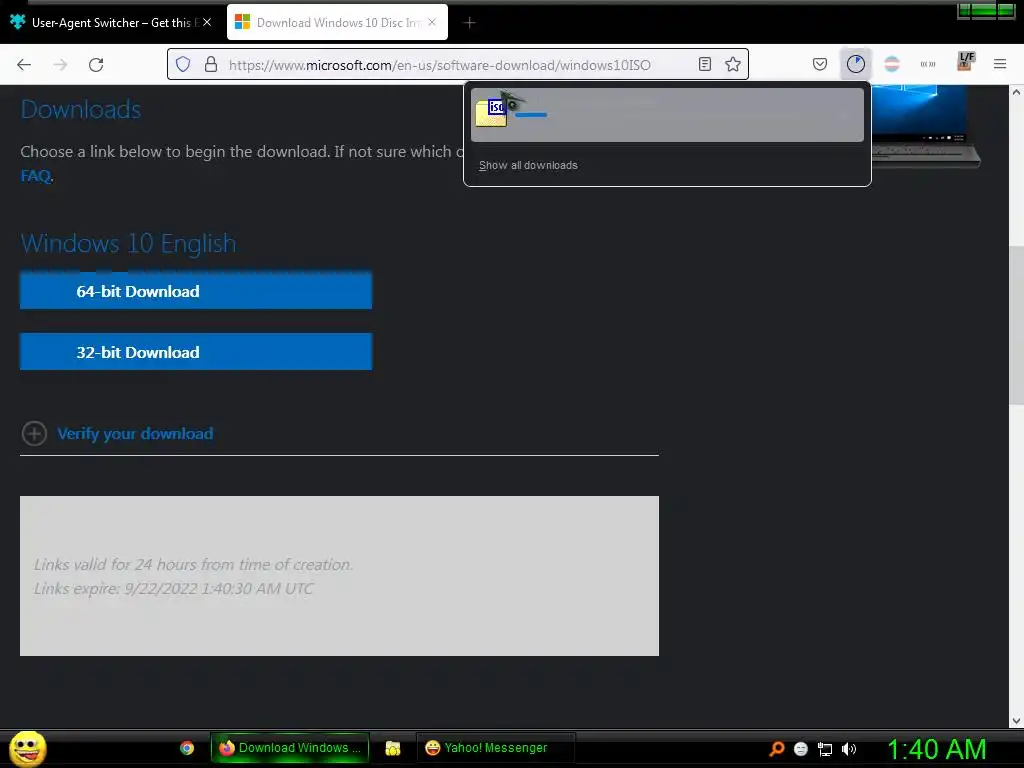Toggle reader view in the address bar
Image resolution: width=1024 pixels, height=768 pixels.
(705, 64)
